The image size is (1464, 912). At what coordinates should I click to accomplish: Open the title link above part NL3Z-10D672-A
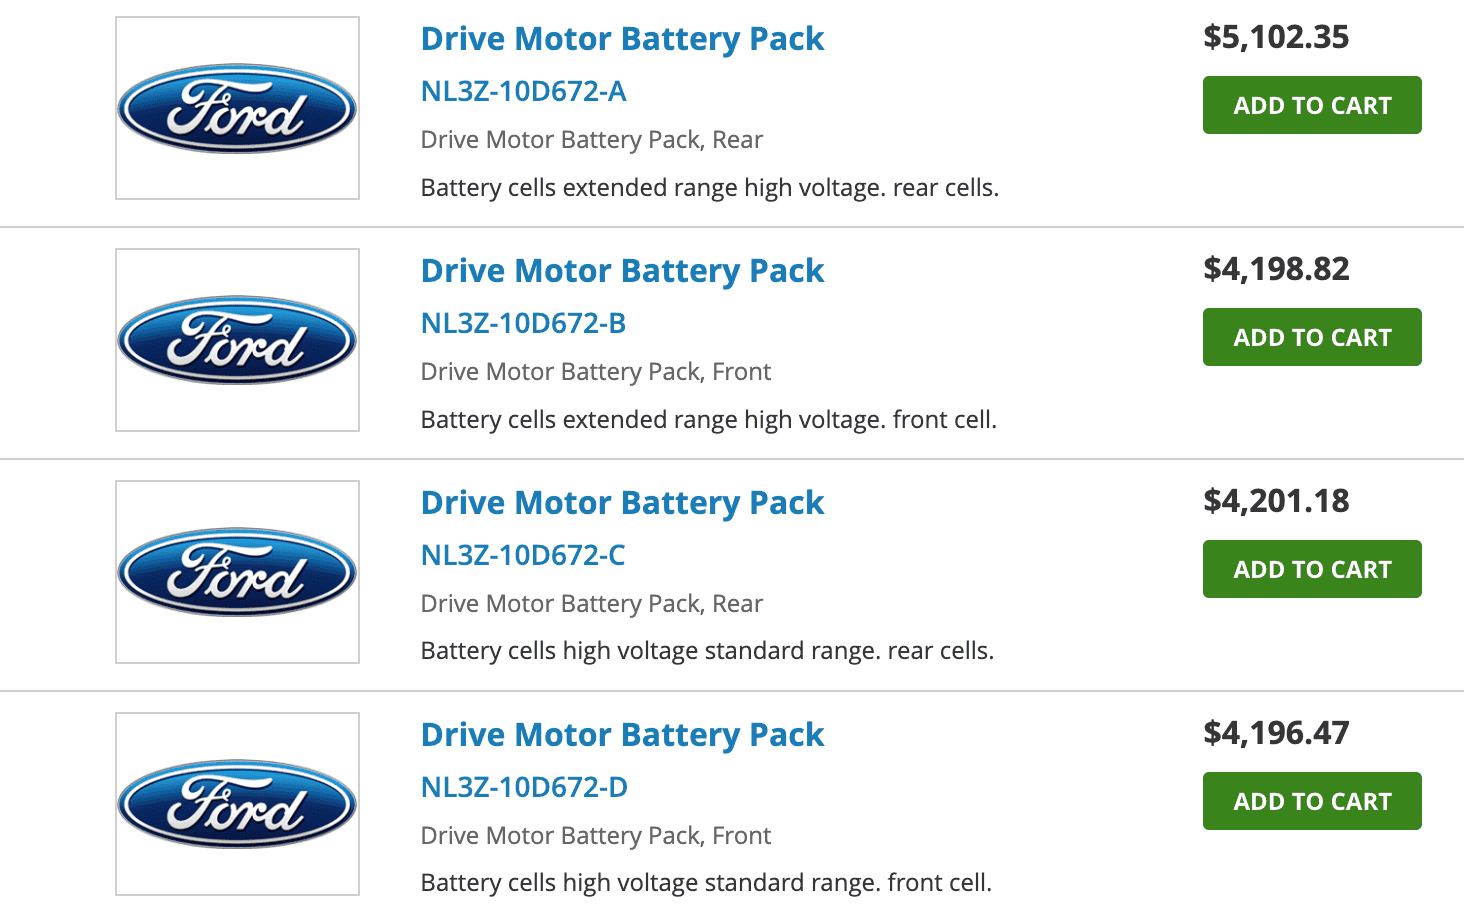[622, 39]
